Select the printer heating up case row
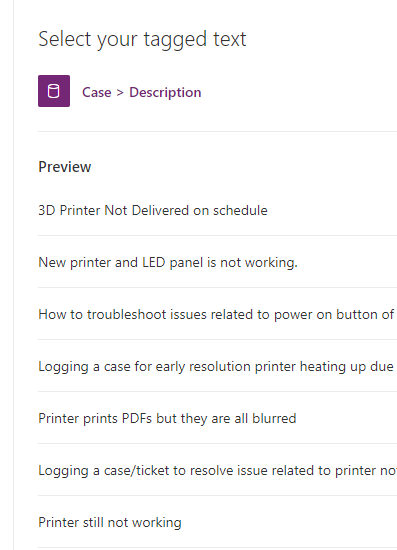Image resolution: width=397 pixels, height=550 pixels. (217, 366)
